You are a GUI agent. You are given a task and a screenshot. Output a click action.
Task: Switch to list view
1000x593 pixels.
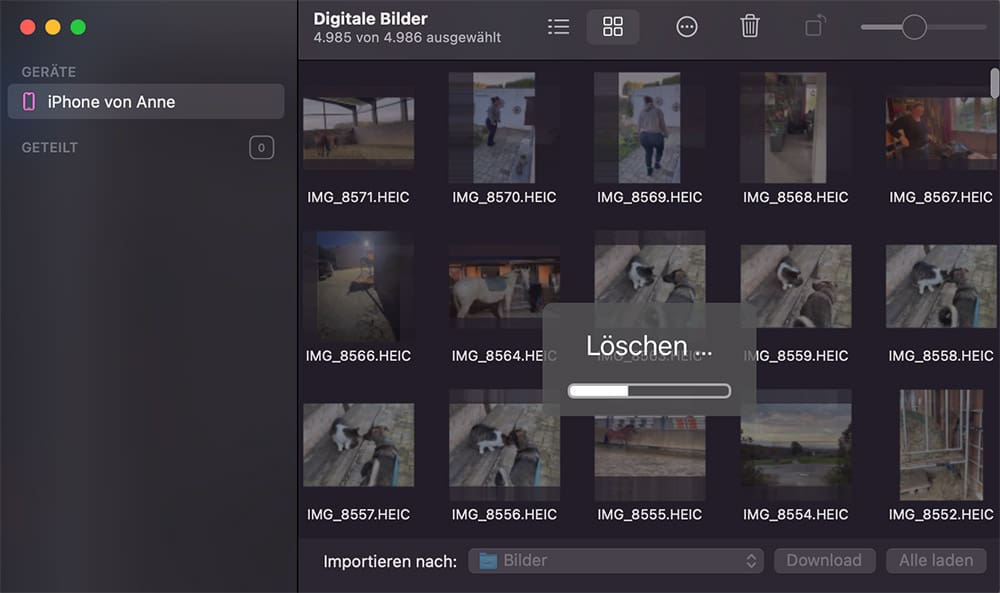point(559,27)
